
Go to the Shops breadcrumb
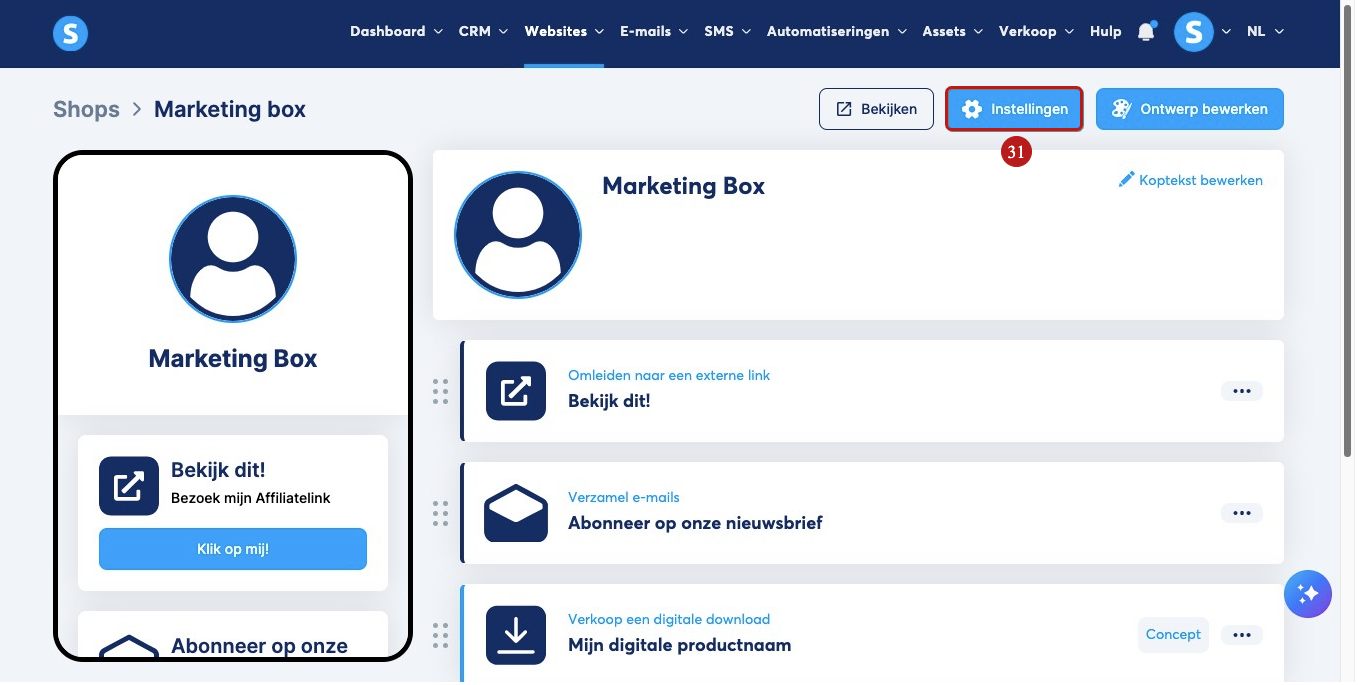coord(86,110)
